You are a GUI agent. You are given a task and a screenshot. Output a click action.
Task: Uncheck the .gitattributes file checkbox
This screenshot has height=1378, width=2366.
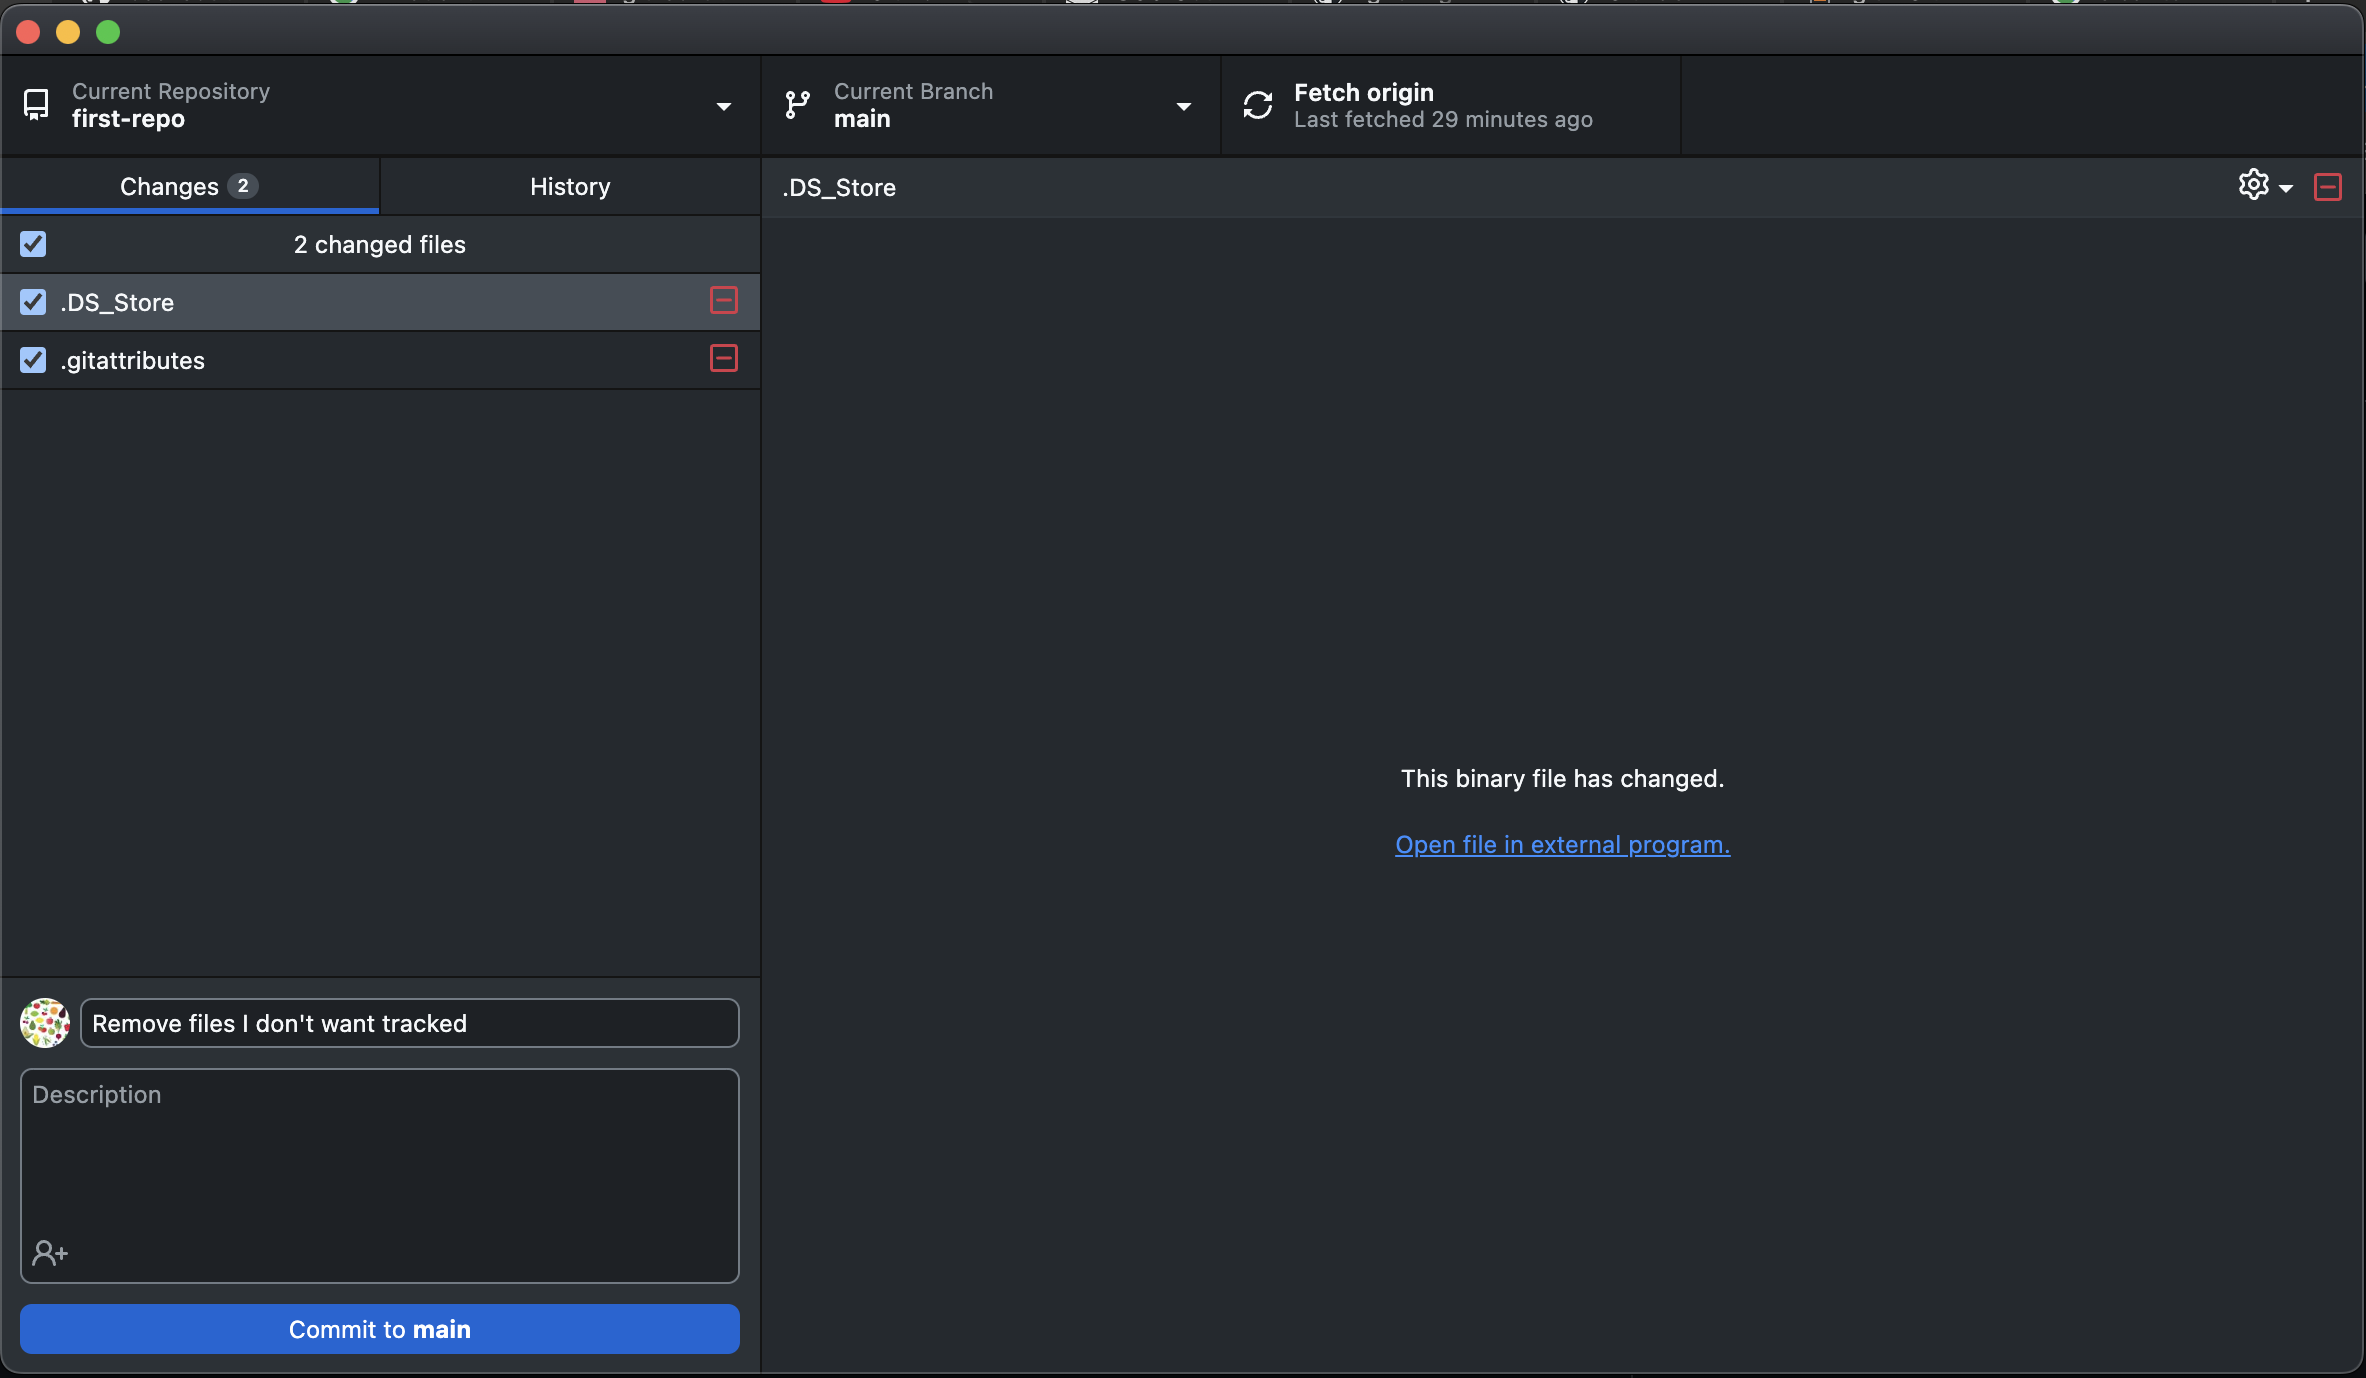[33, 360]
